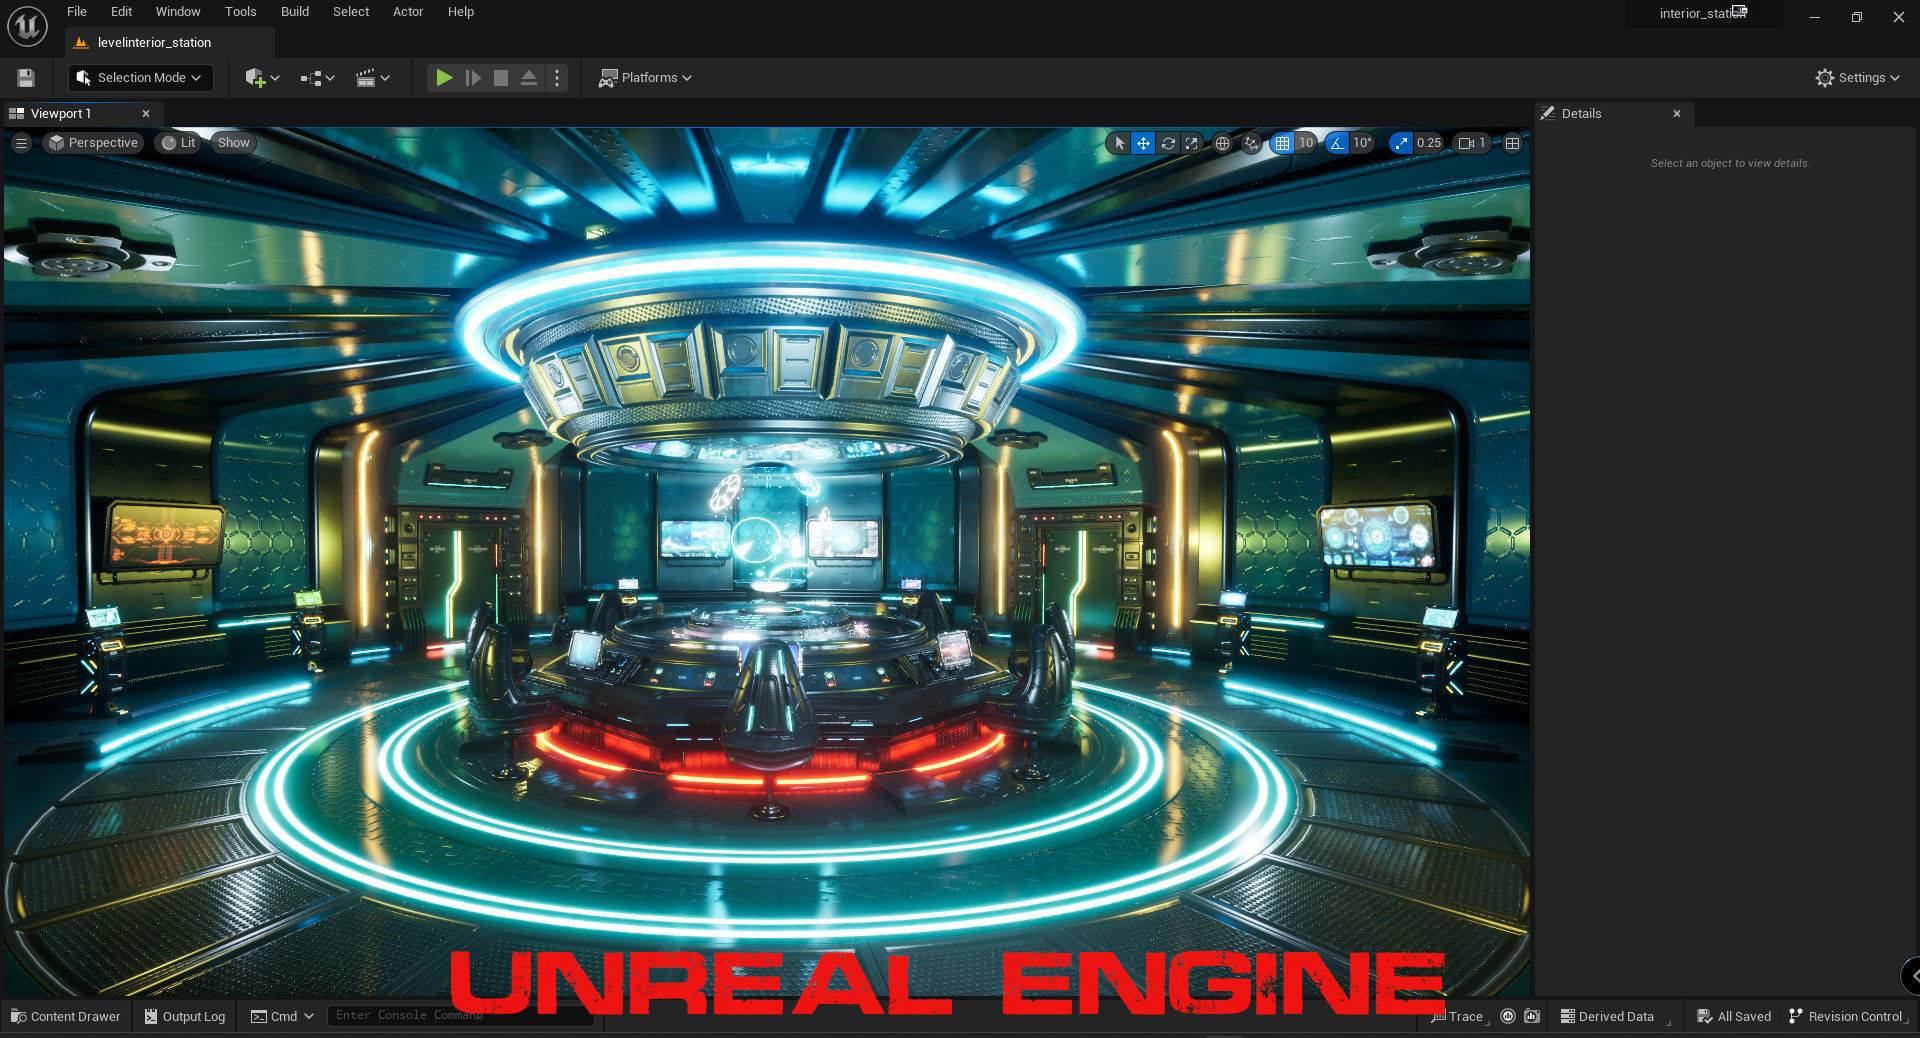Start Play in Editor with the green play button
Image resolution: width=1920 pixels, height=1038 pixels.
444,78
